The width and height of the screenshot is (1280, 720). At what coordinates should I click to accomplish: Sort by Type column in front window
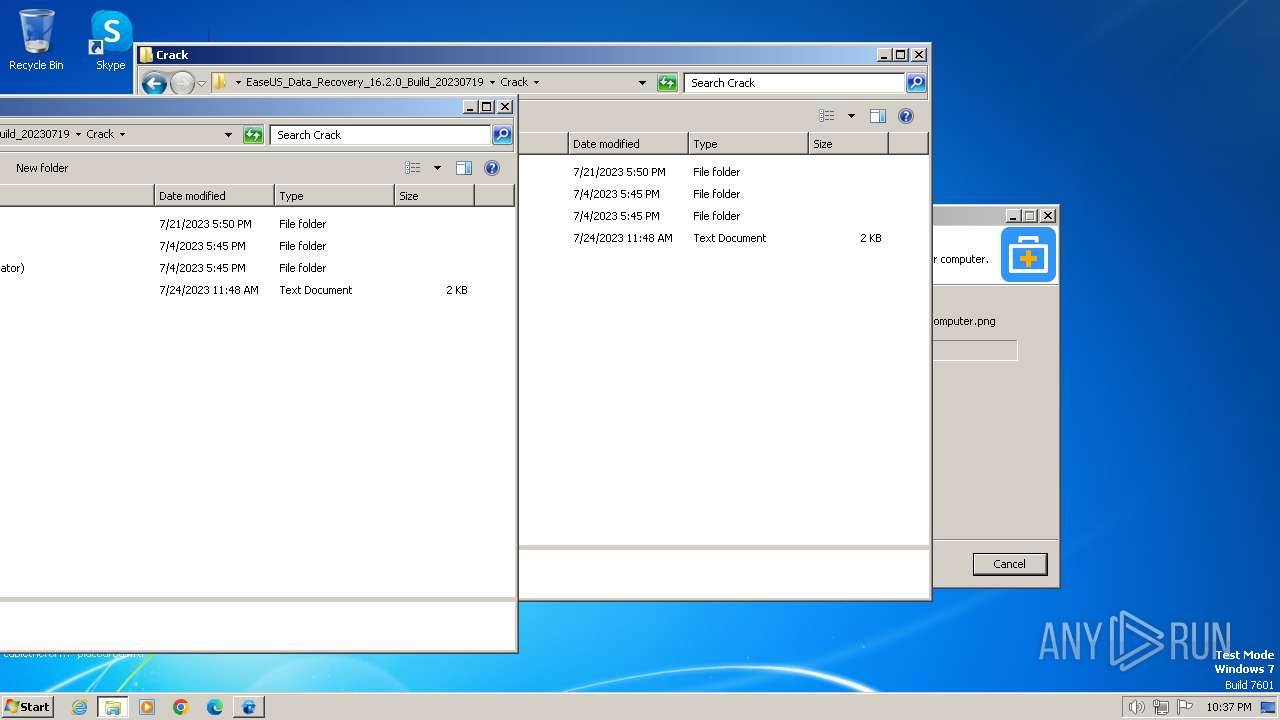[x=334, y=196]
